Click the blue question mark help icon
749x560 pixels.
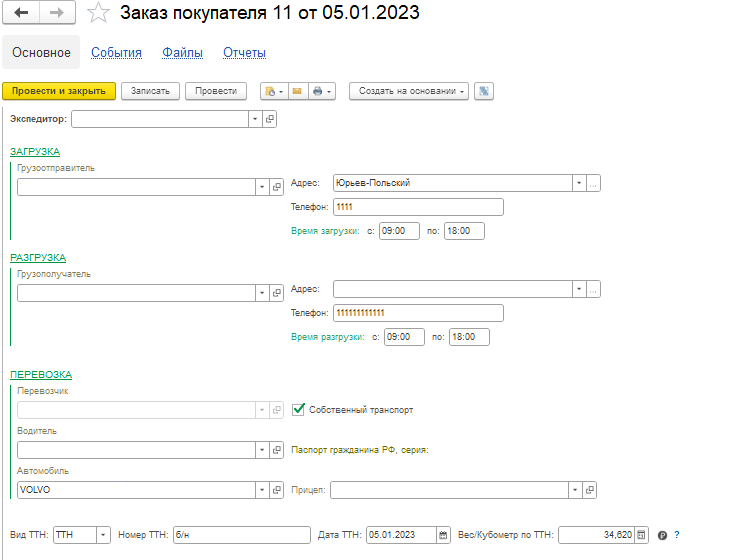point(677,535)
